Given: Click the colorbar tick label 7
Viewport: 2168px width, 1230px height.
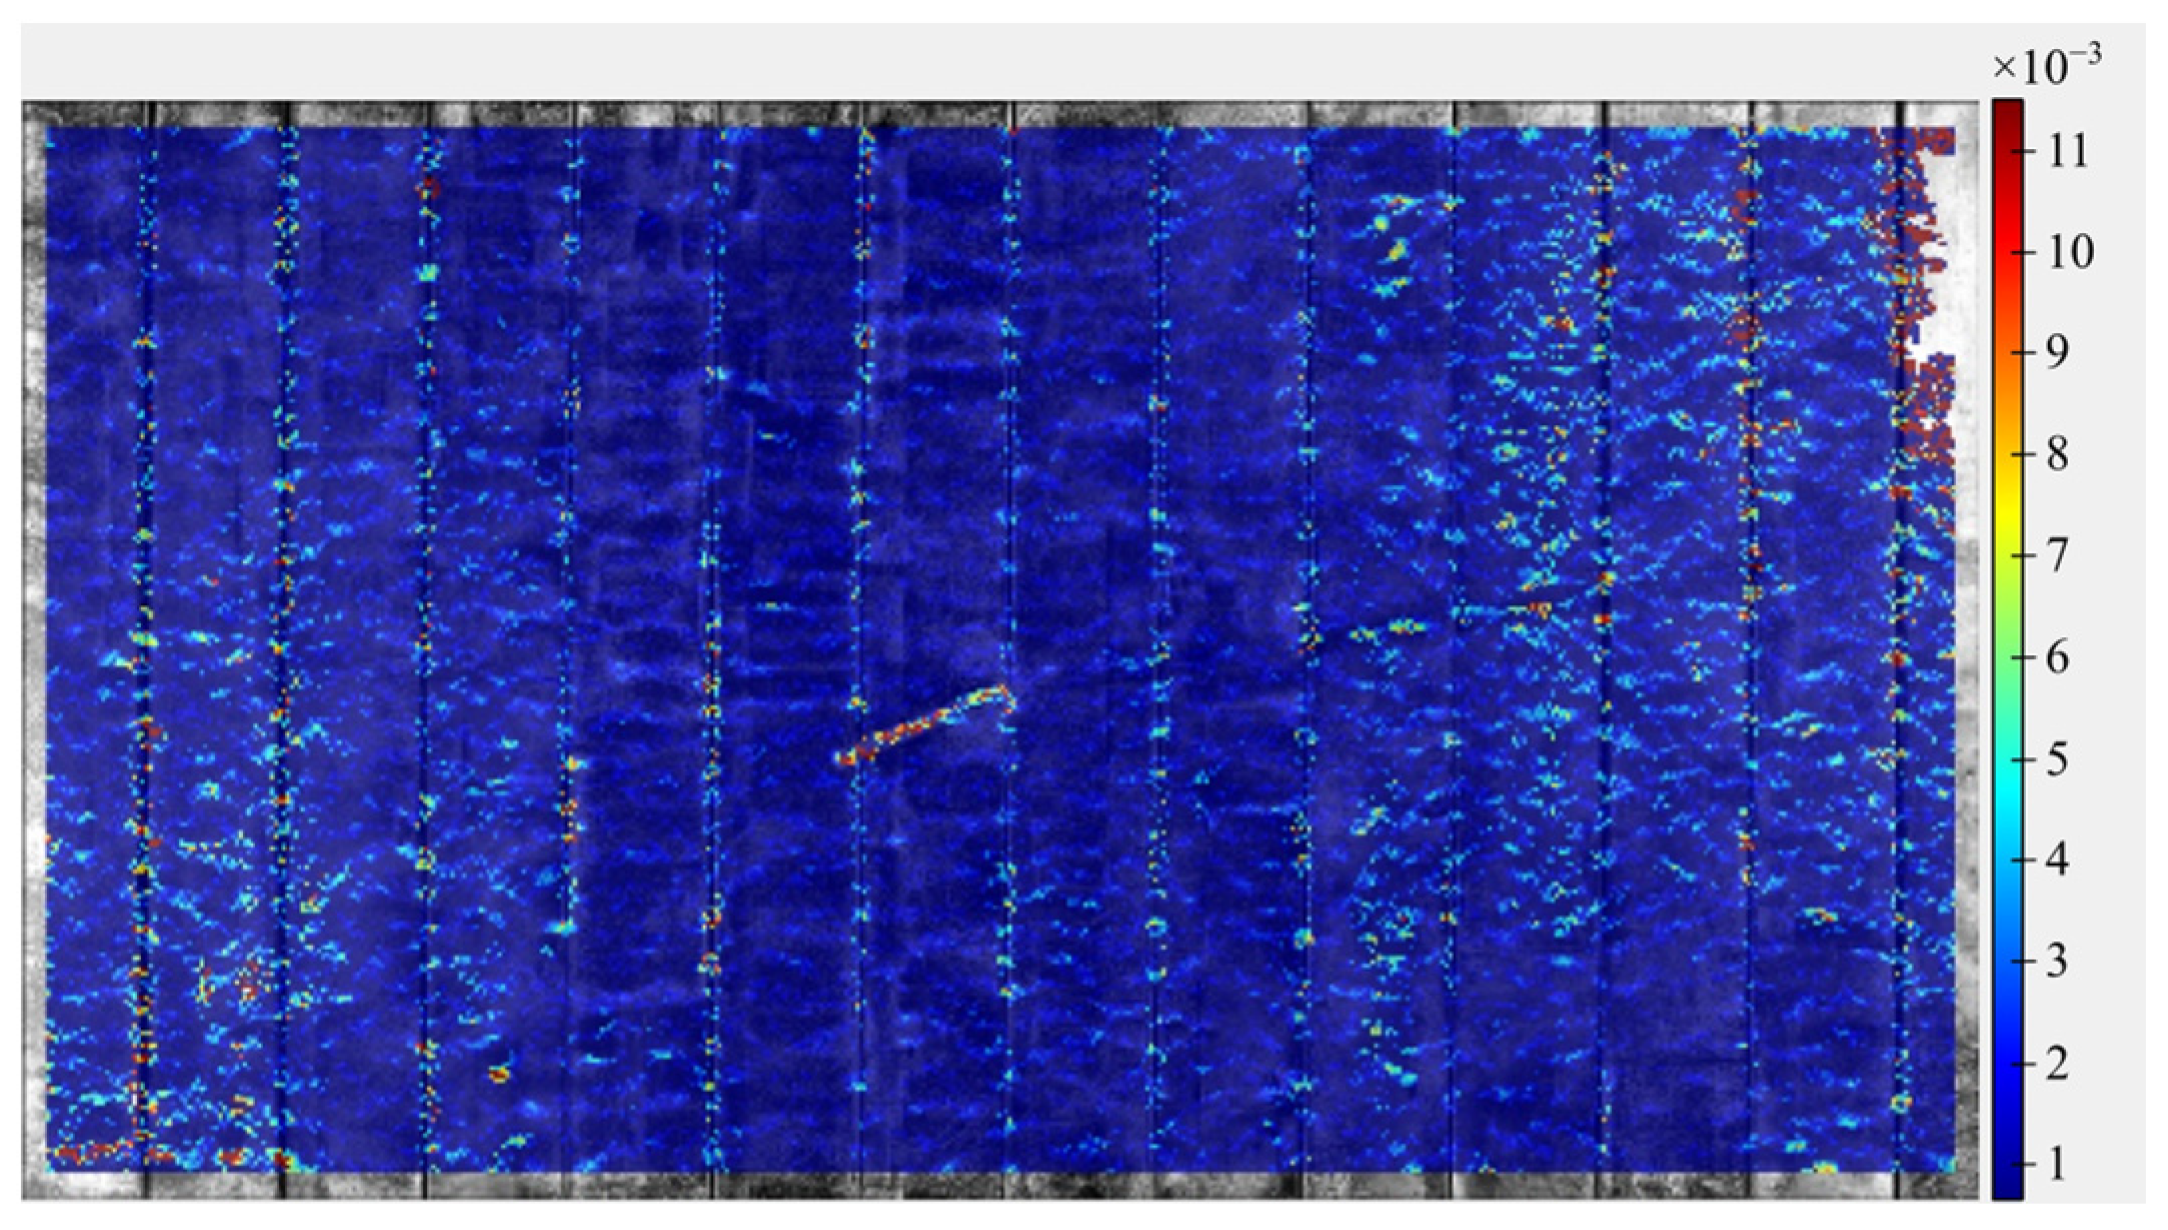Looking at the screenshot, I should [2057, 555].
